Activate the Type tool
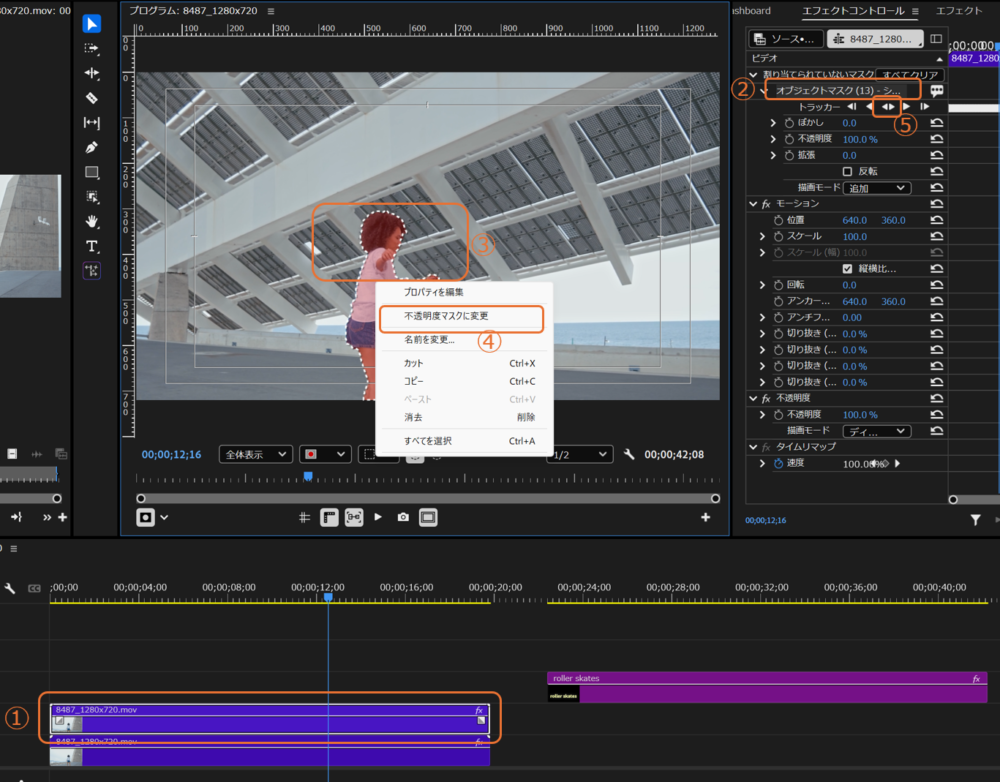Viewport: 1000px width, 782px height. coord(92,246)
